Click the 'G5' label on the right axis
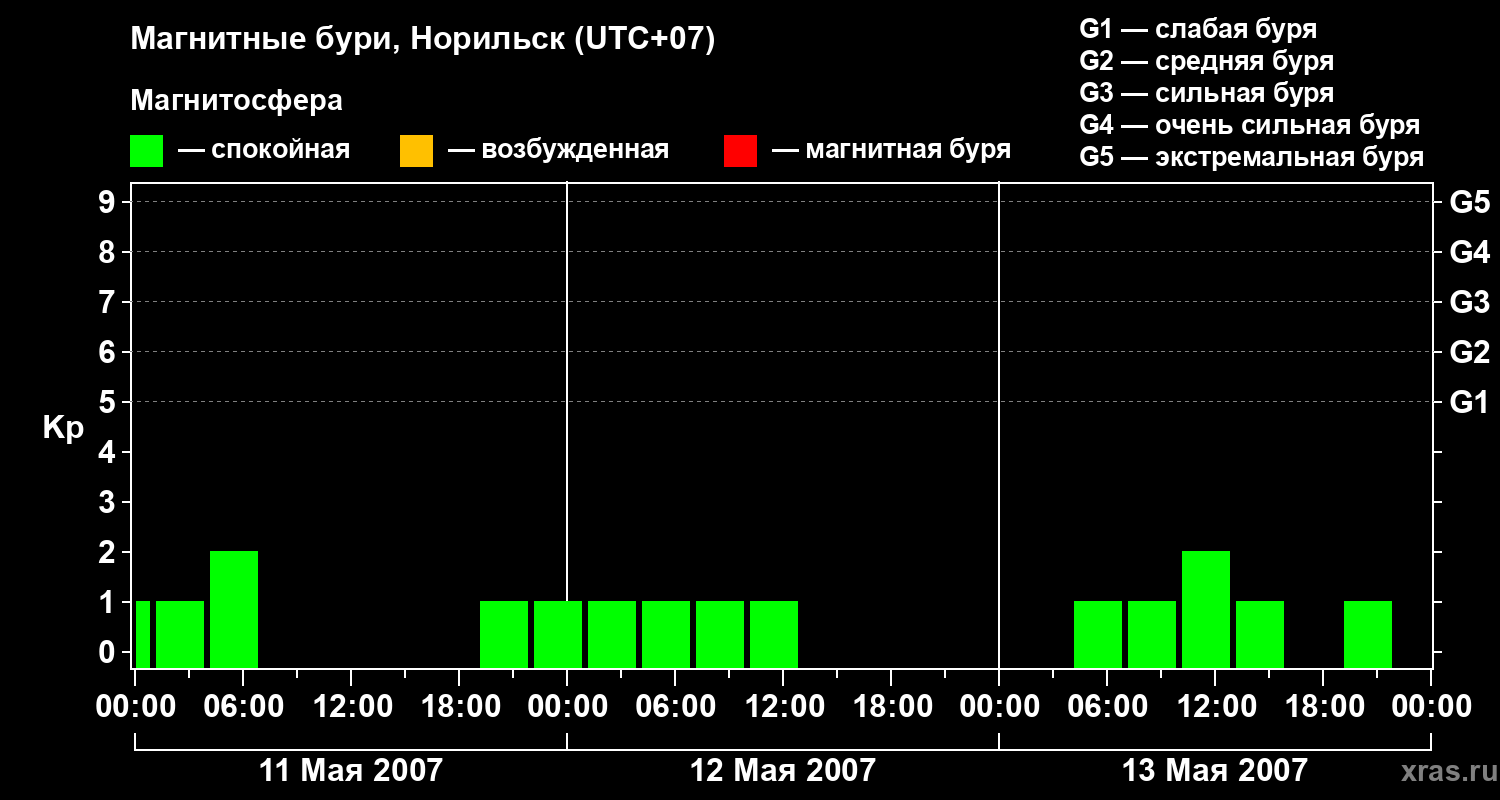Viewport: 1500px width, 800px height. 1469,202
